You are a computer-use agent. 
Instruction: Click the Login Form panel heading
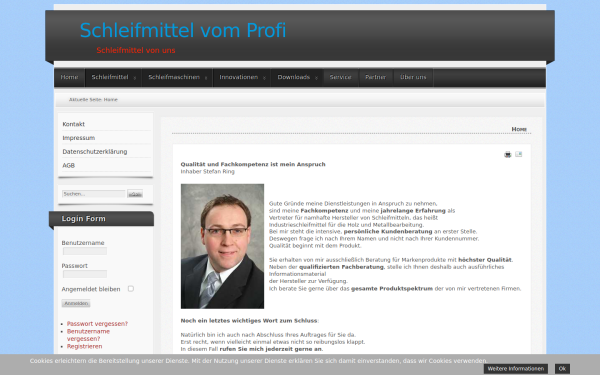click(x=83, y=218)
